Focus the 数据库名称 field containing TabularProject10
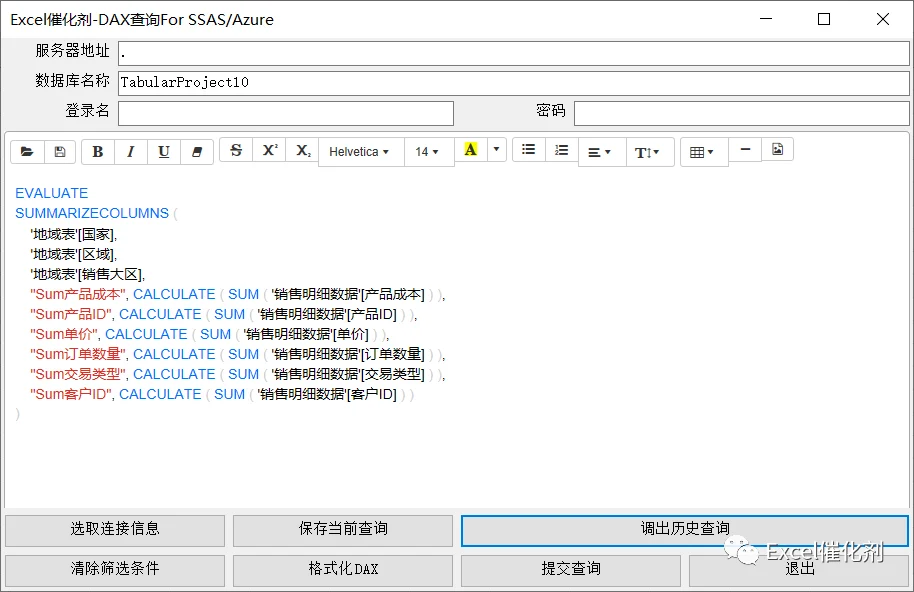This screenshot has height=592, width=914. 514,83
